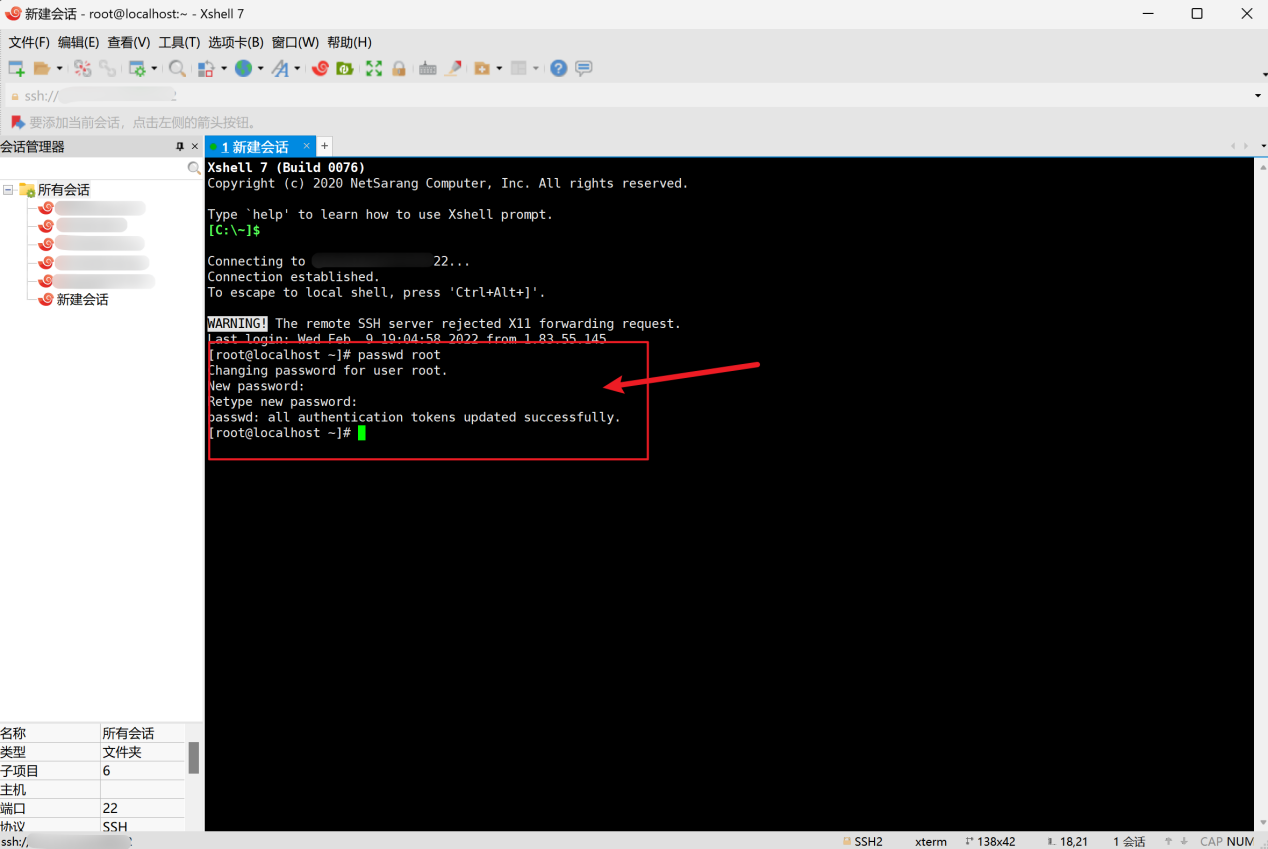Close the 1 新建会话 tab

tap(307, 146)
